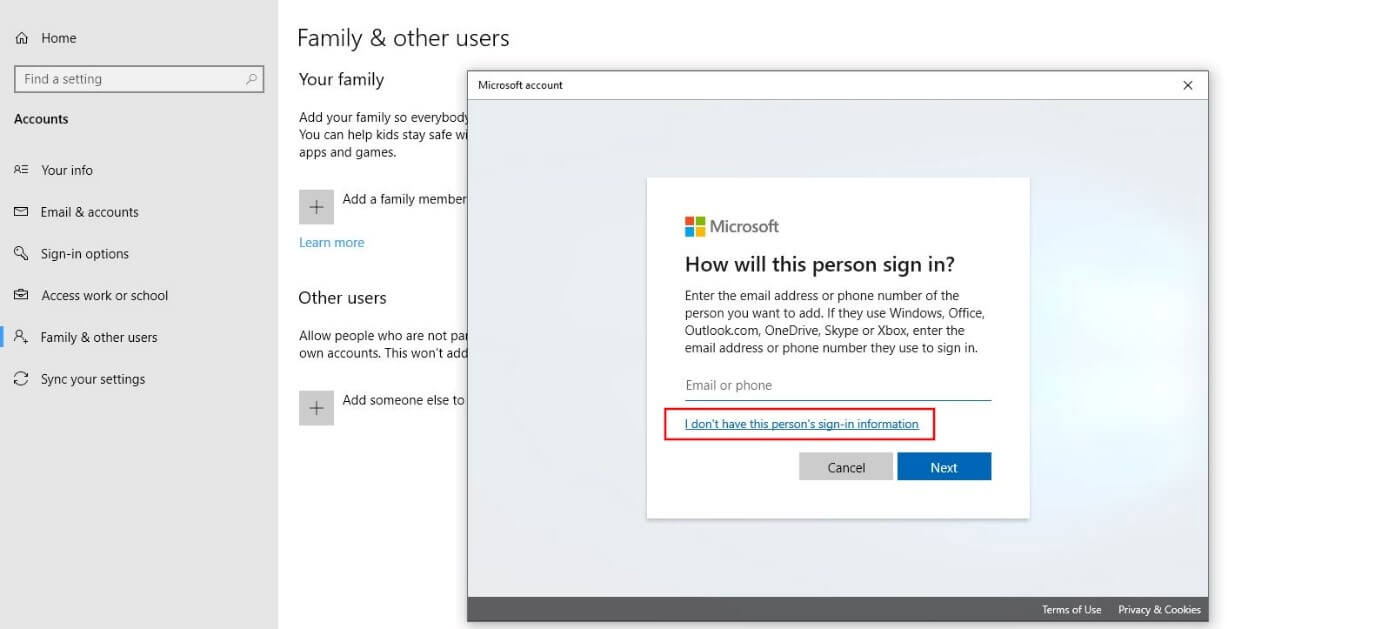This screenshot has height=629, width=1388.
Task: Click the Access work or school briefcase icon
Action: (x=21, y=296)
